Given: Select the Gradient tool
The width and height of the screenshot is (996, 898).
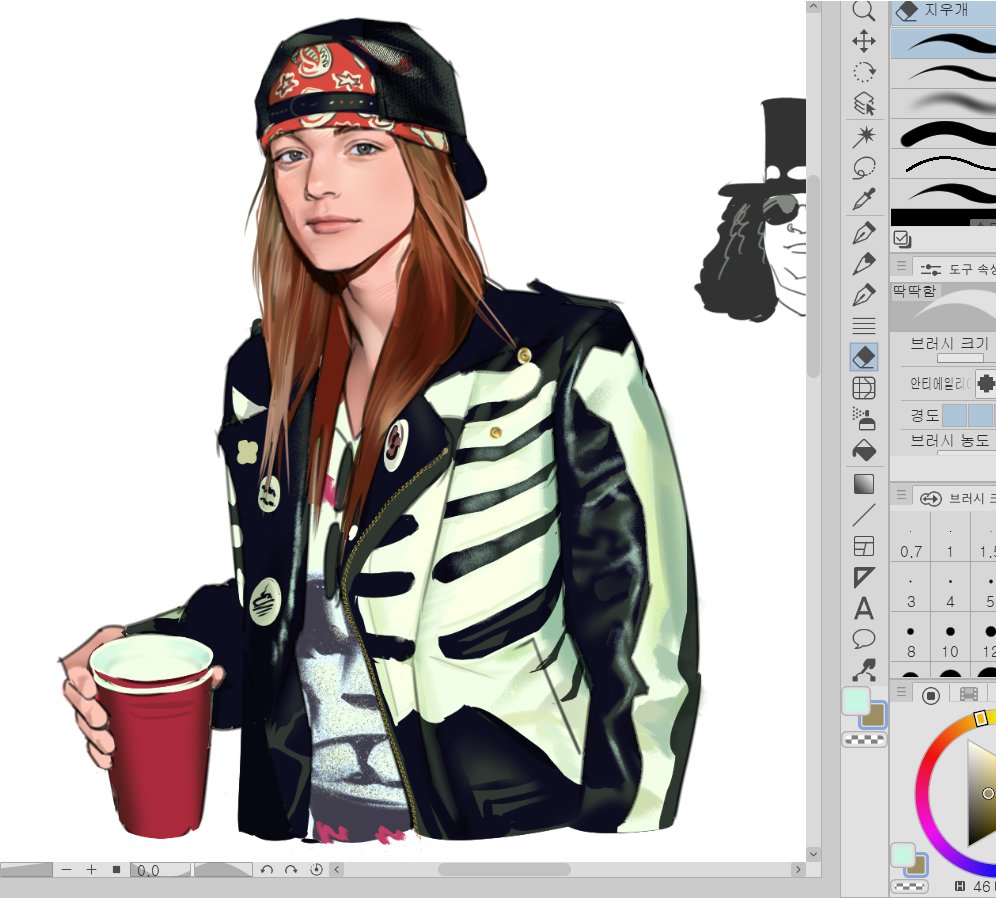Looking at the screenshot, I should coord(864,484).
